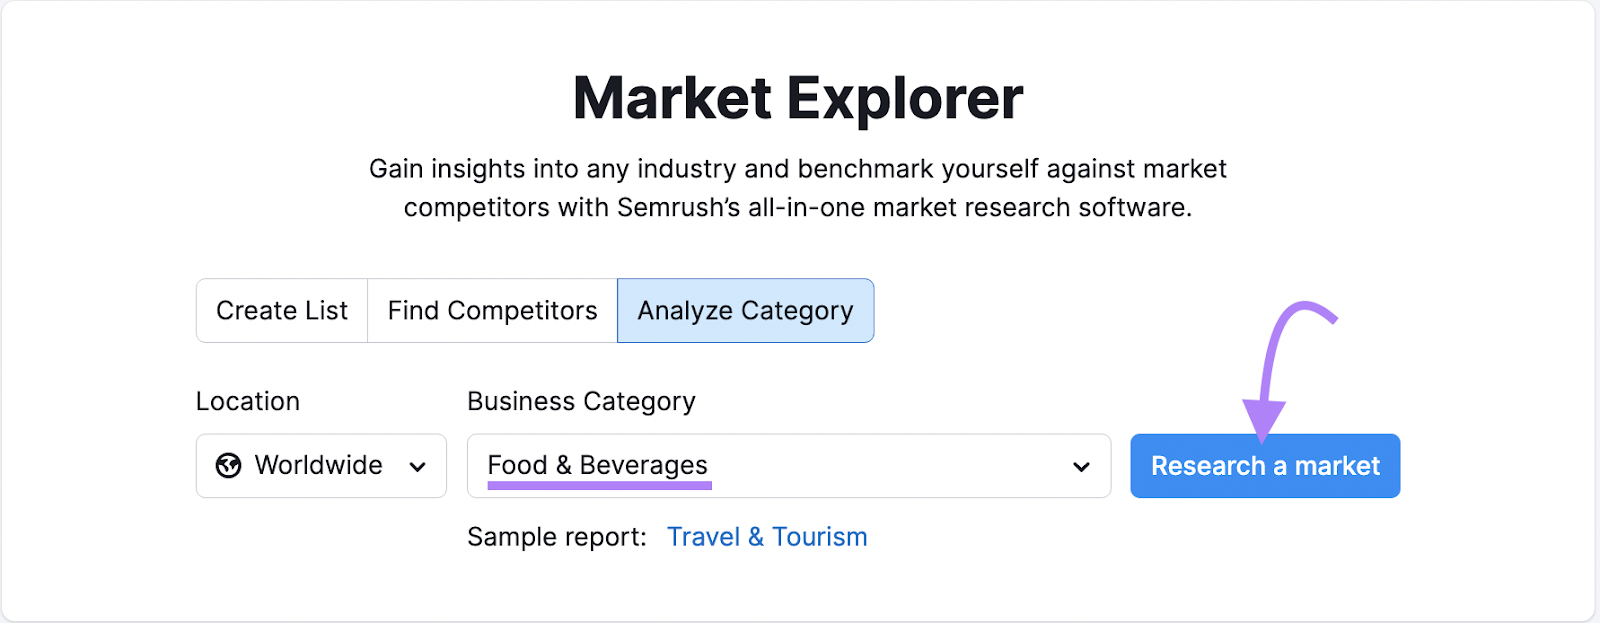Click the Business Category label
Viewport: 1600px width, 623px height.
click(x=581, y=401)
